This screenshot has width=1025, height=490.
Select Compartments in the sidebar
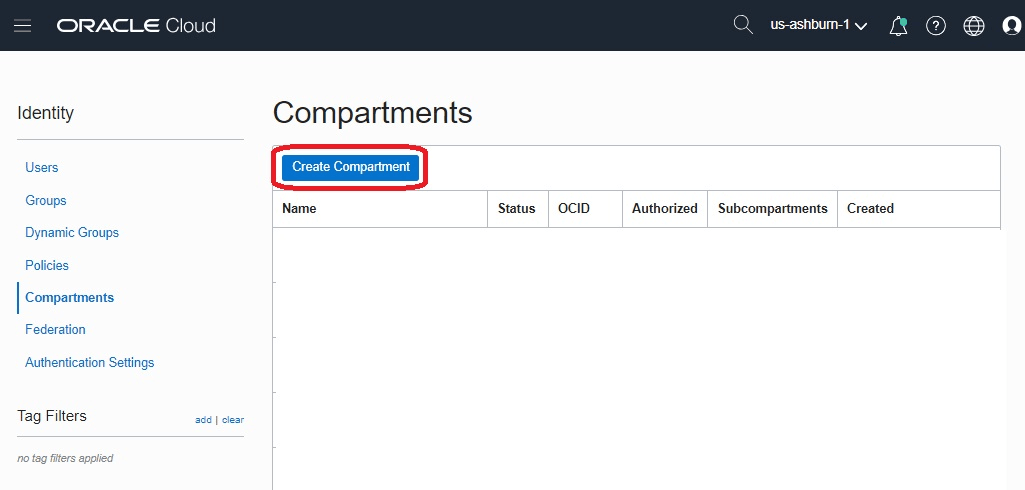70,297
